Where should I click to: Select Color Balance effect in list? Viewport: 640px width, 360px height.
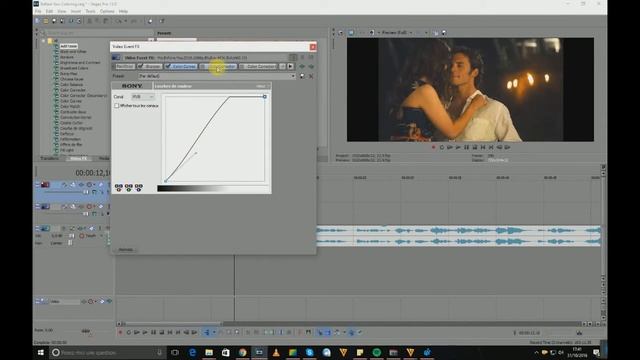[x=71, y=84]
